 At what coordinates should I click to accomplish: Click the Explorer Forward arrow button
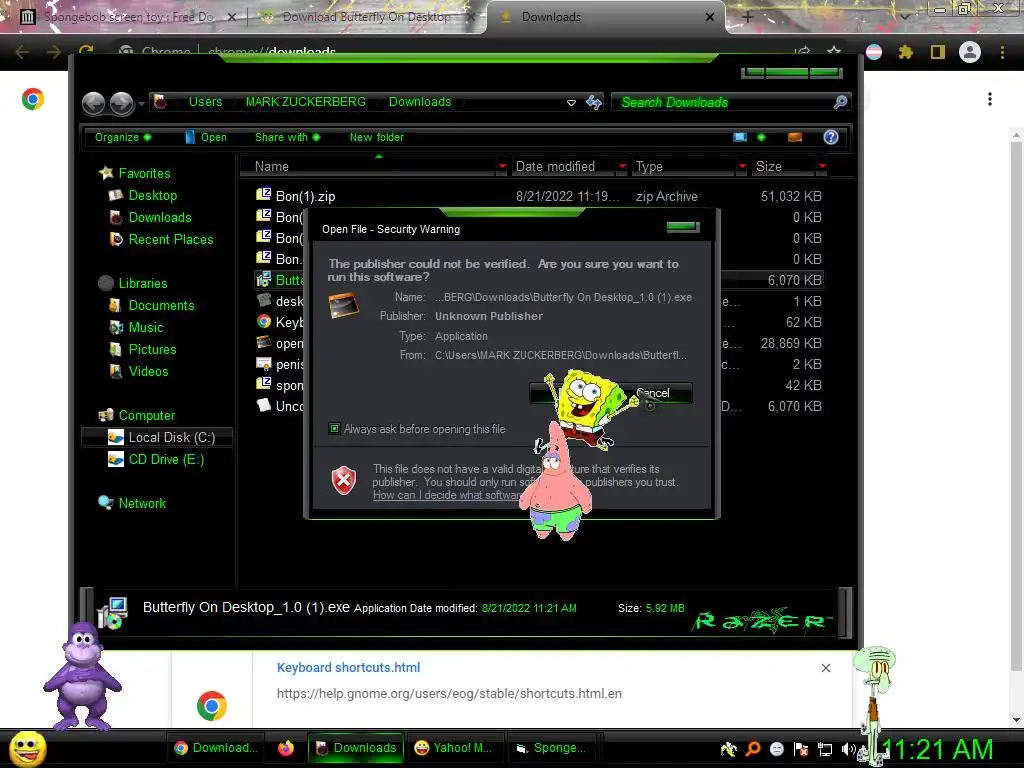[x=121, y=103]
